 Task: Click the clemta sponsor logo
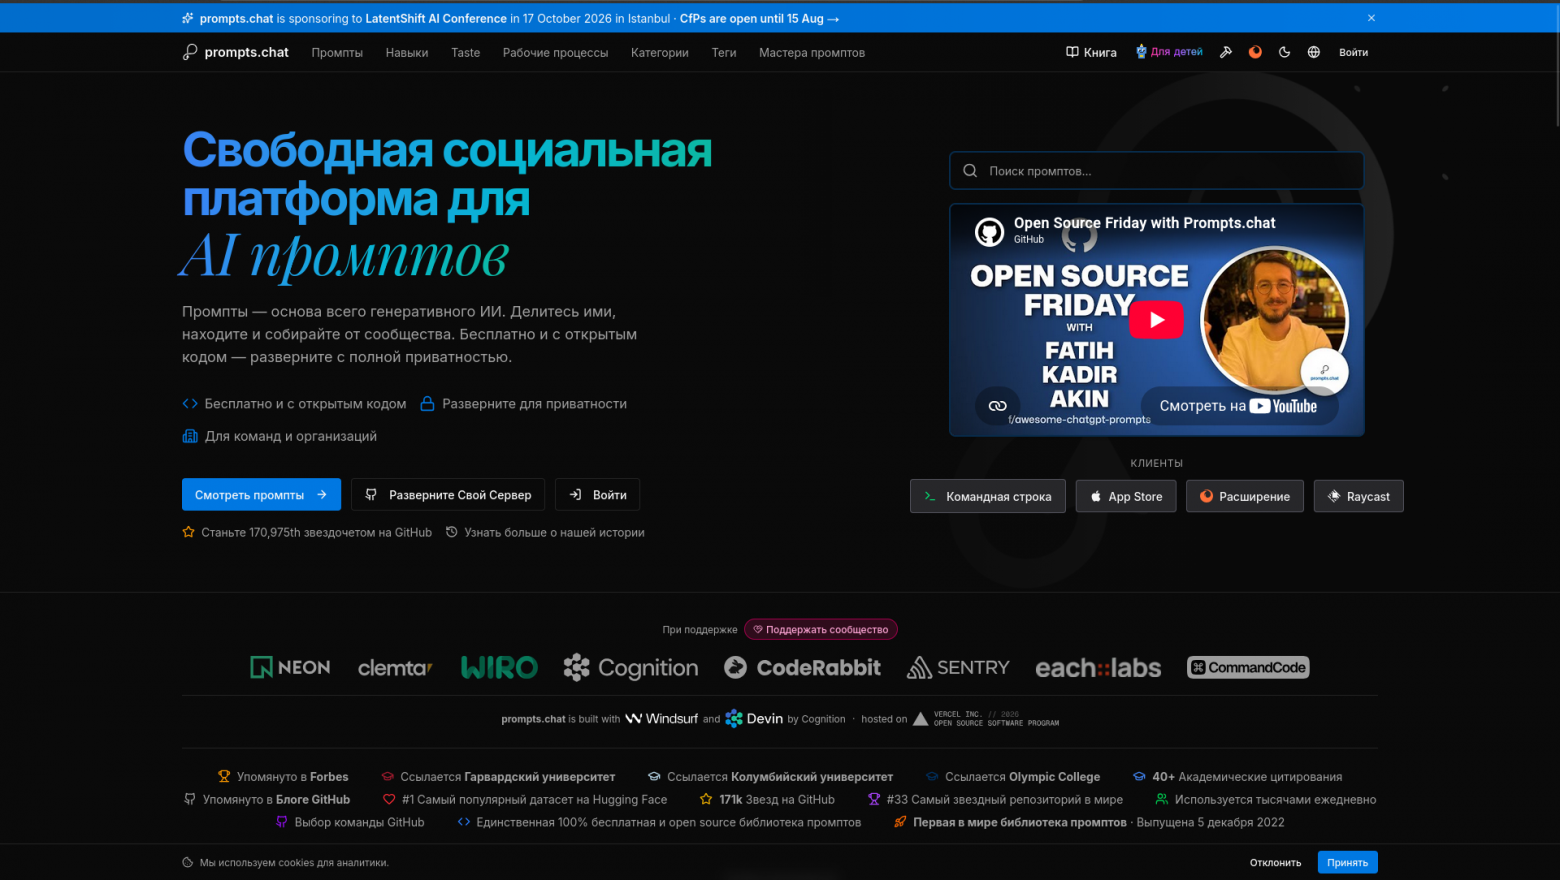pos(395,668)
